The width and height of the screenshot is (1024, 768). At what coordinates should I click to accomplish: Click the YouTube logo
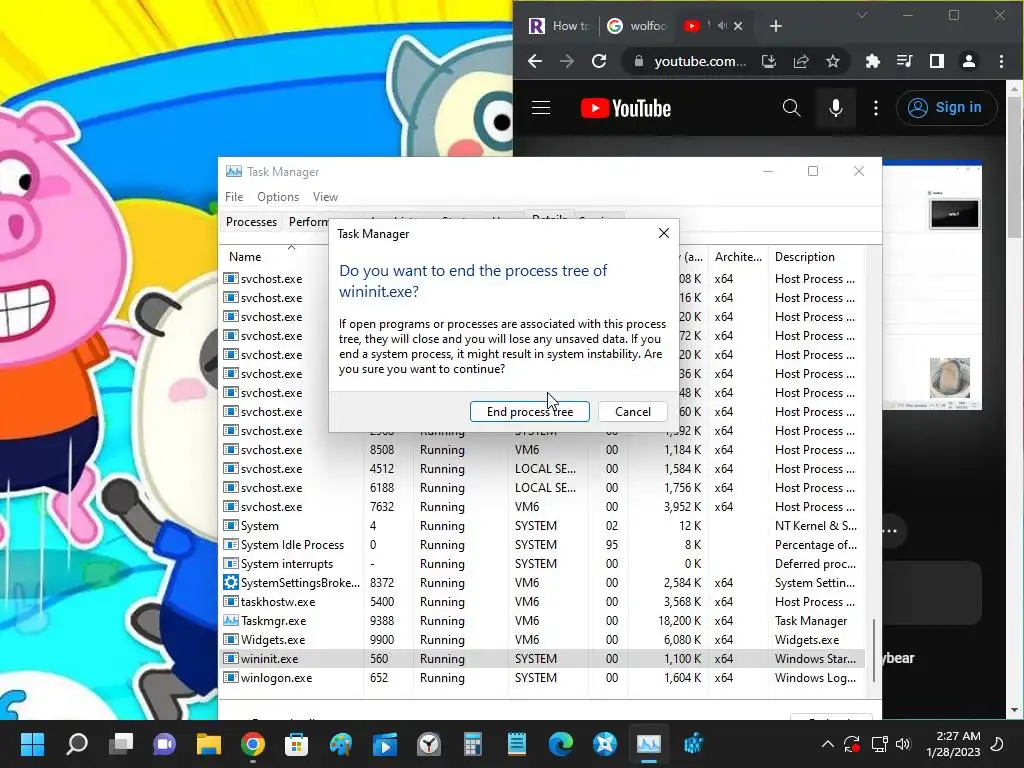[626, 108]
